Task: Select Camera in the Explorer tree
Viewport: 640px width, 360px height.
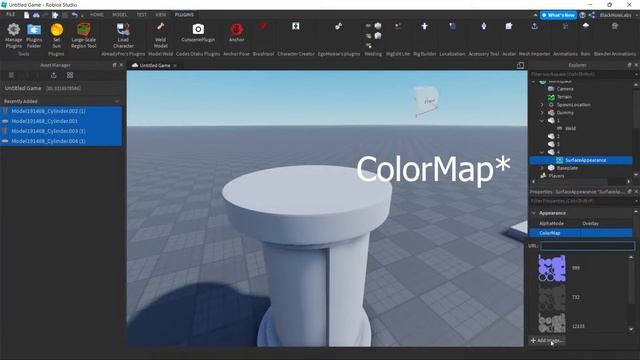Action: pyautogui.click(x=565, y=89)
